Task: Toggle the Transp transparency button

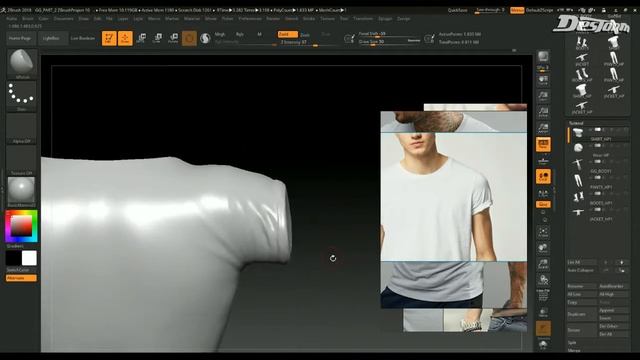Action: coord(543,312)
